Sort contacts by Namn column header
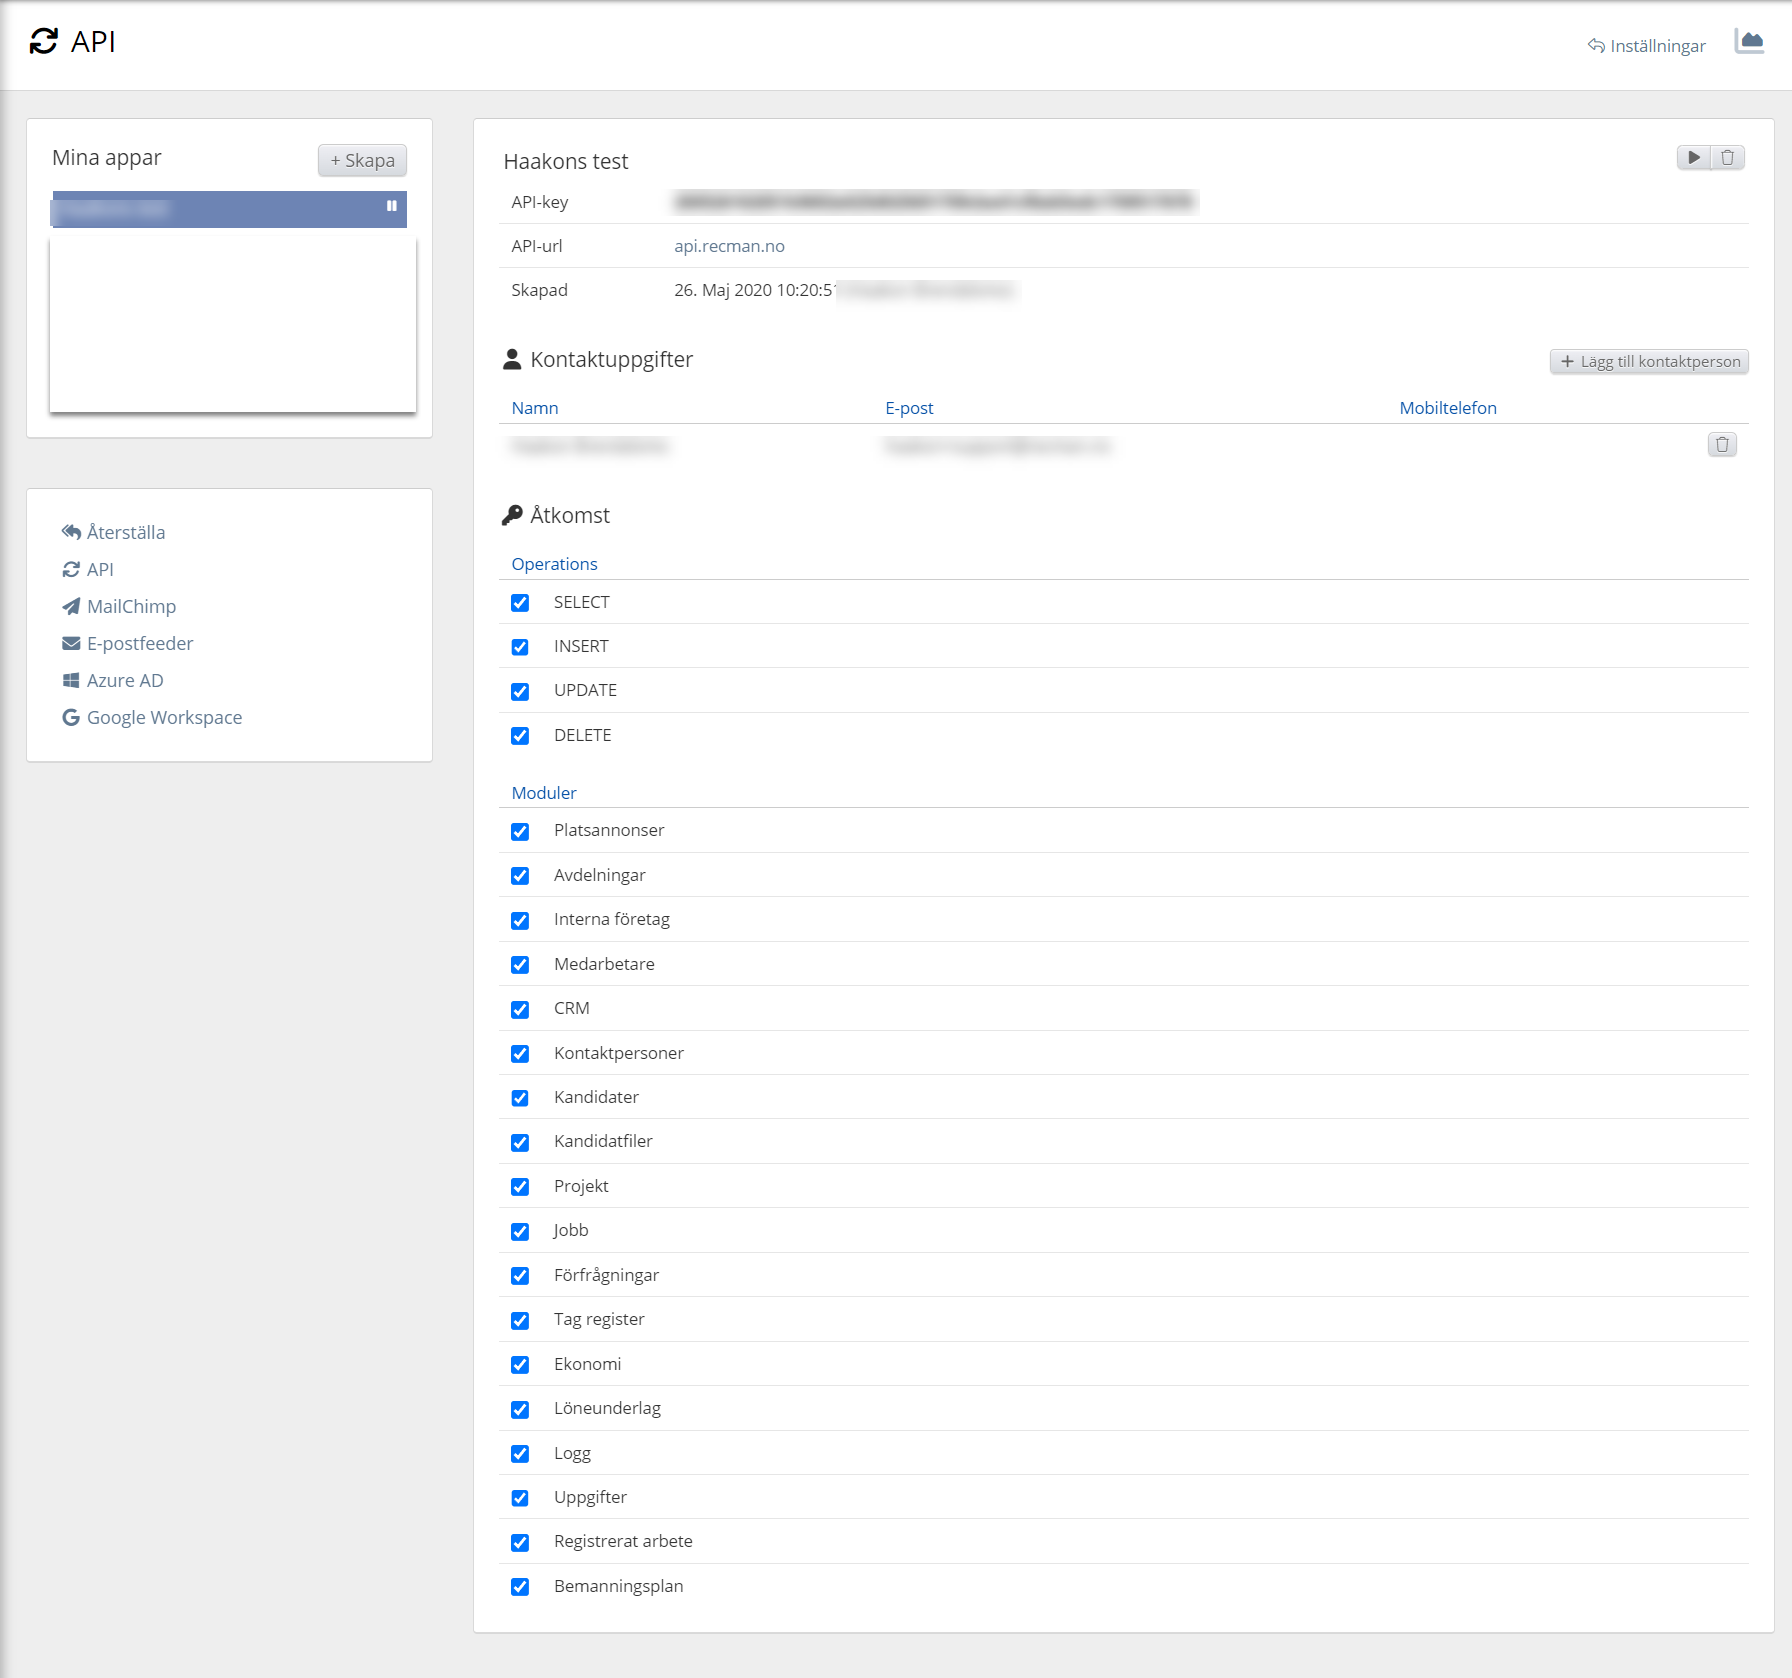This screenshot has height=1678, width=1792. tap(535, 408)
